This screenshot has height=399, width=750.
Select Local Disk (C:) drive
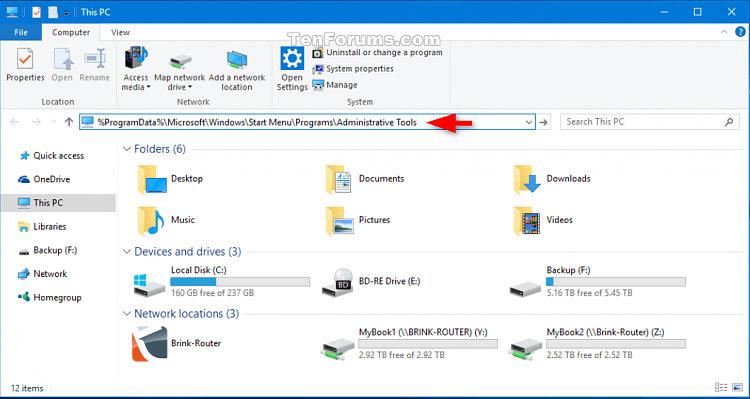(x=221, y=282)
